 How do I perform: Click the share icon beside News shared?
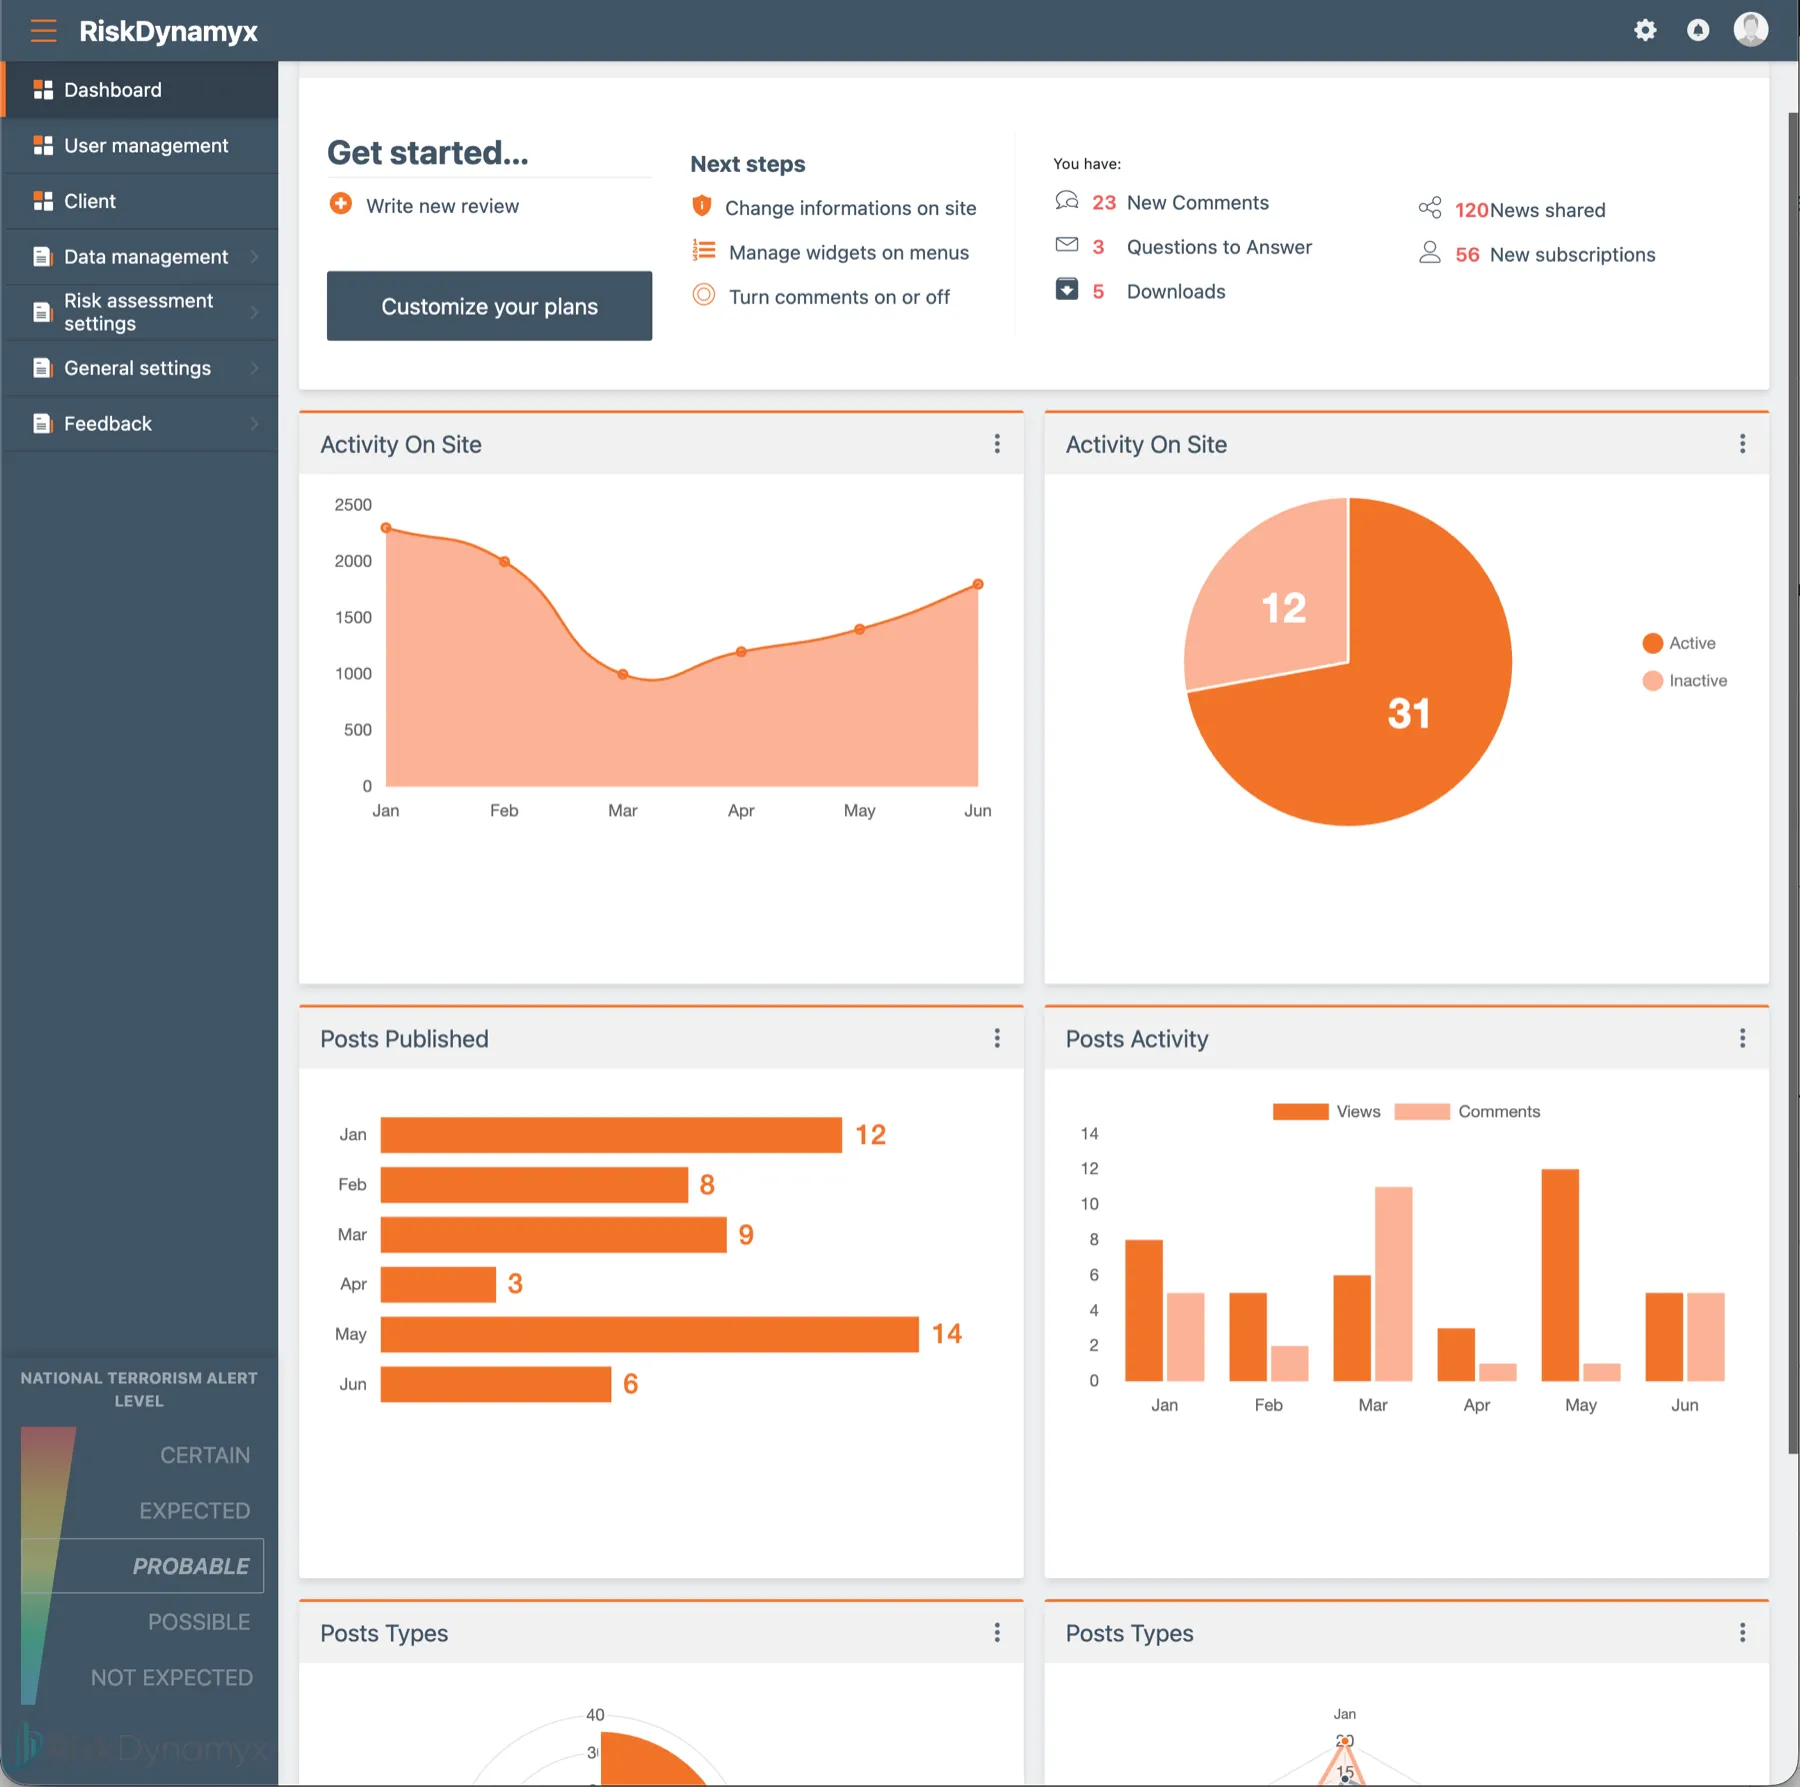click(x=1430, y=208)
